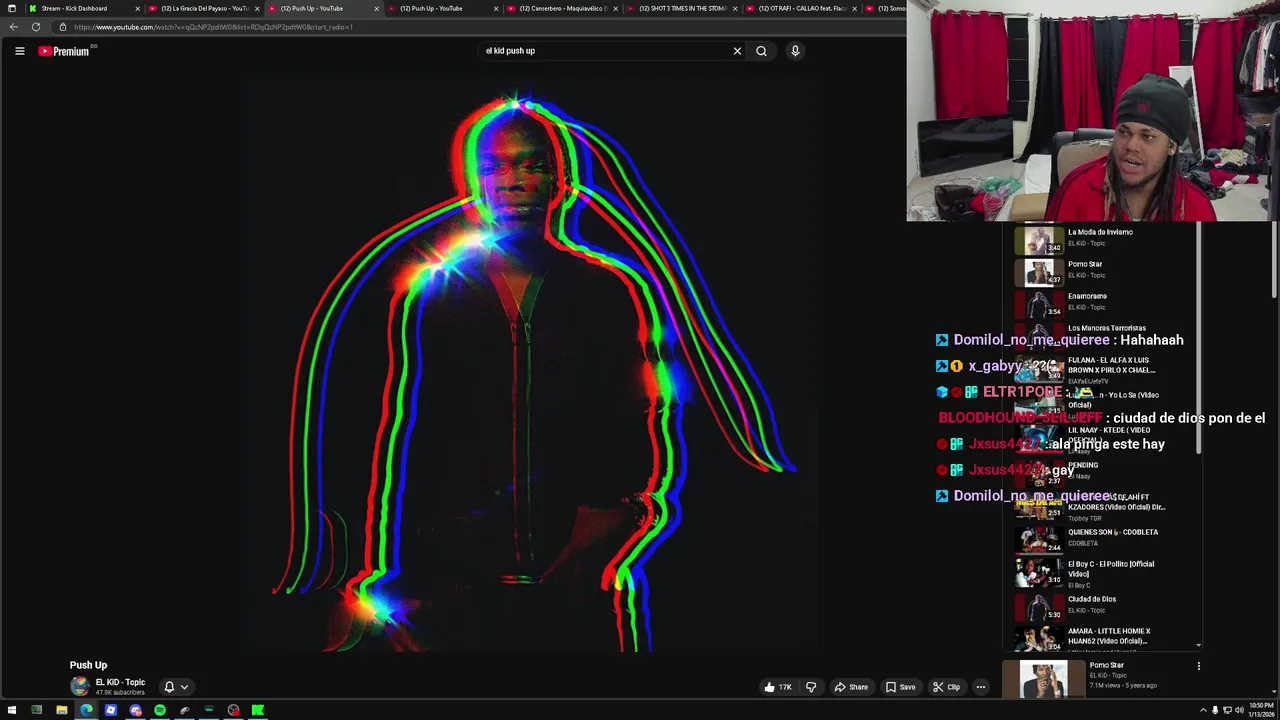This screenshot has width=1280, height=720.
Task: Open volume control in system tray
Action: coord(1239,710)
